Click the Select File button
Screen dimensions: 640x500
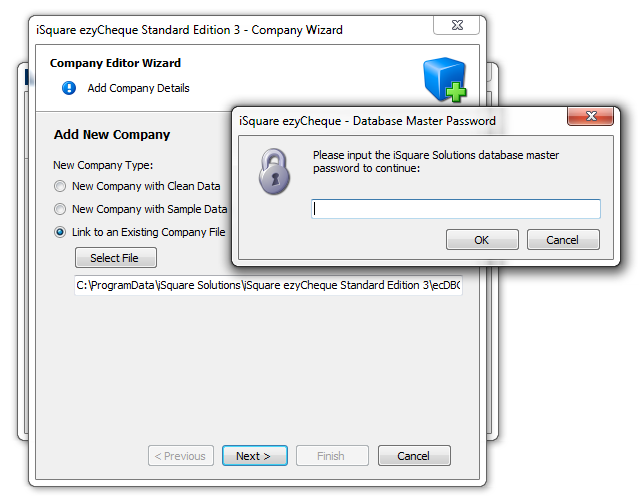(116, 258)
